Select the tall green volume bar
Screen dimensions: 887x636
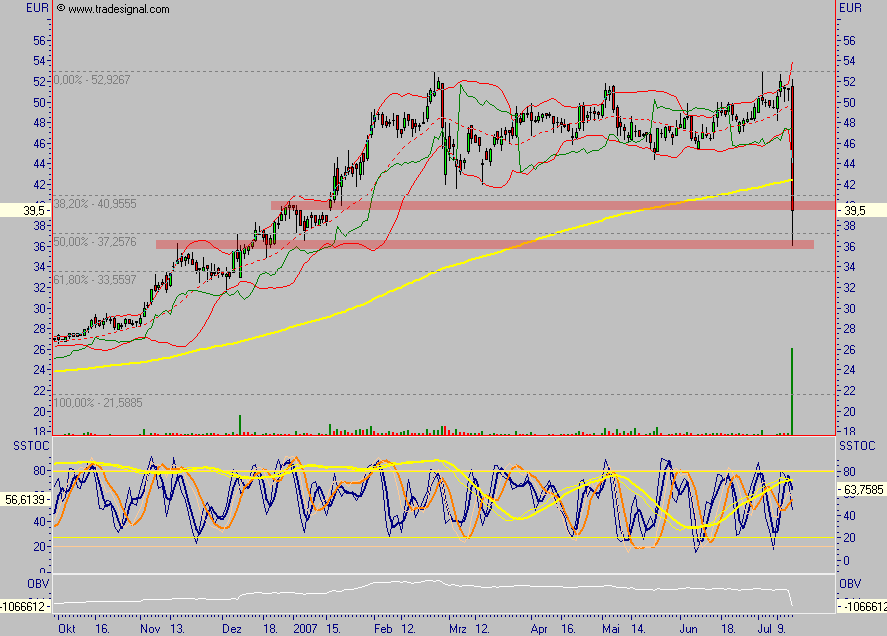[792, 392]
